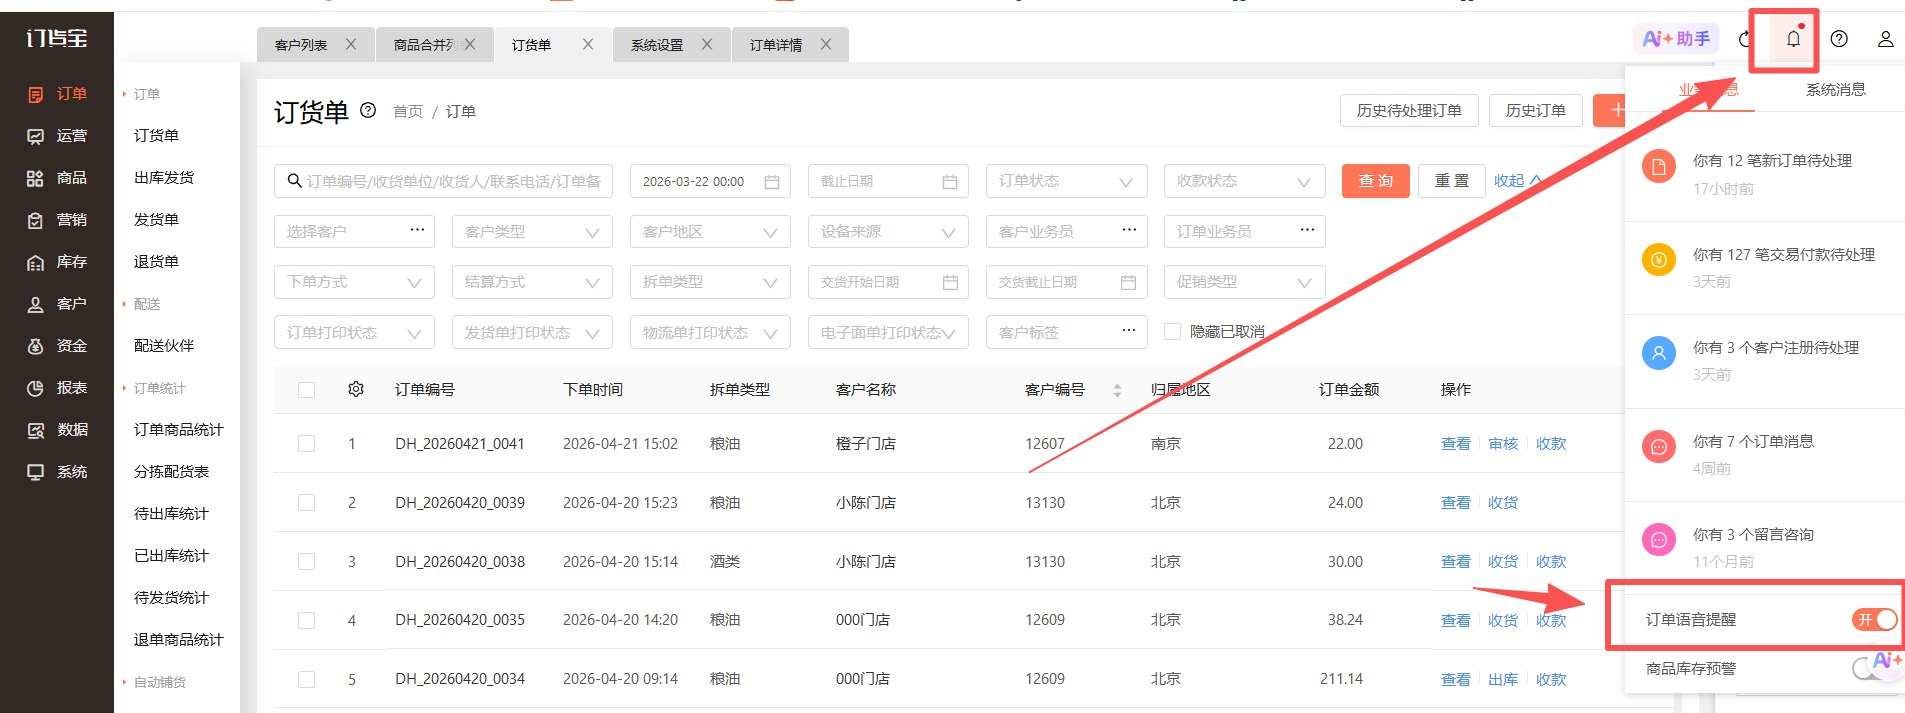Open the 库存 sidebar module
Viewport: 1905px width, 713px height.
[x=57, y=262]
